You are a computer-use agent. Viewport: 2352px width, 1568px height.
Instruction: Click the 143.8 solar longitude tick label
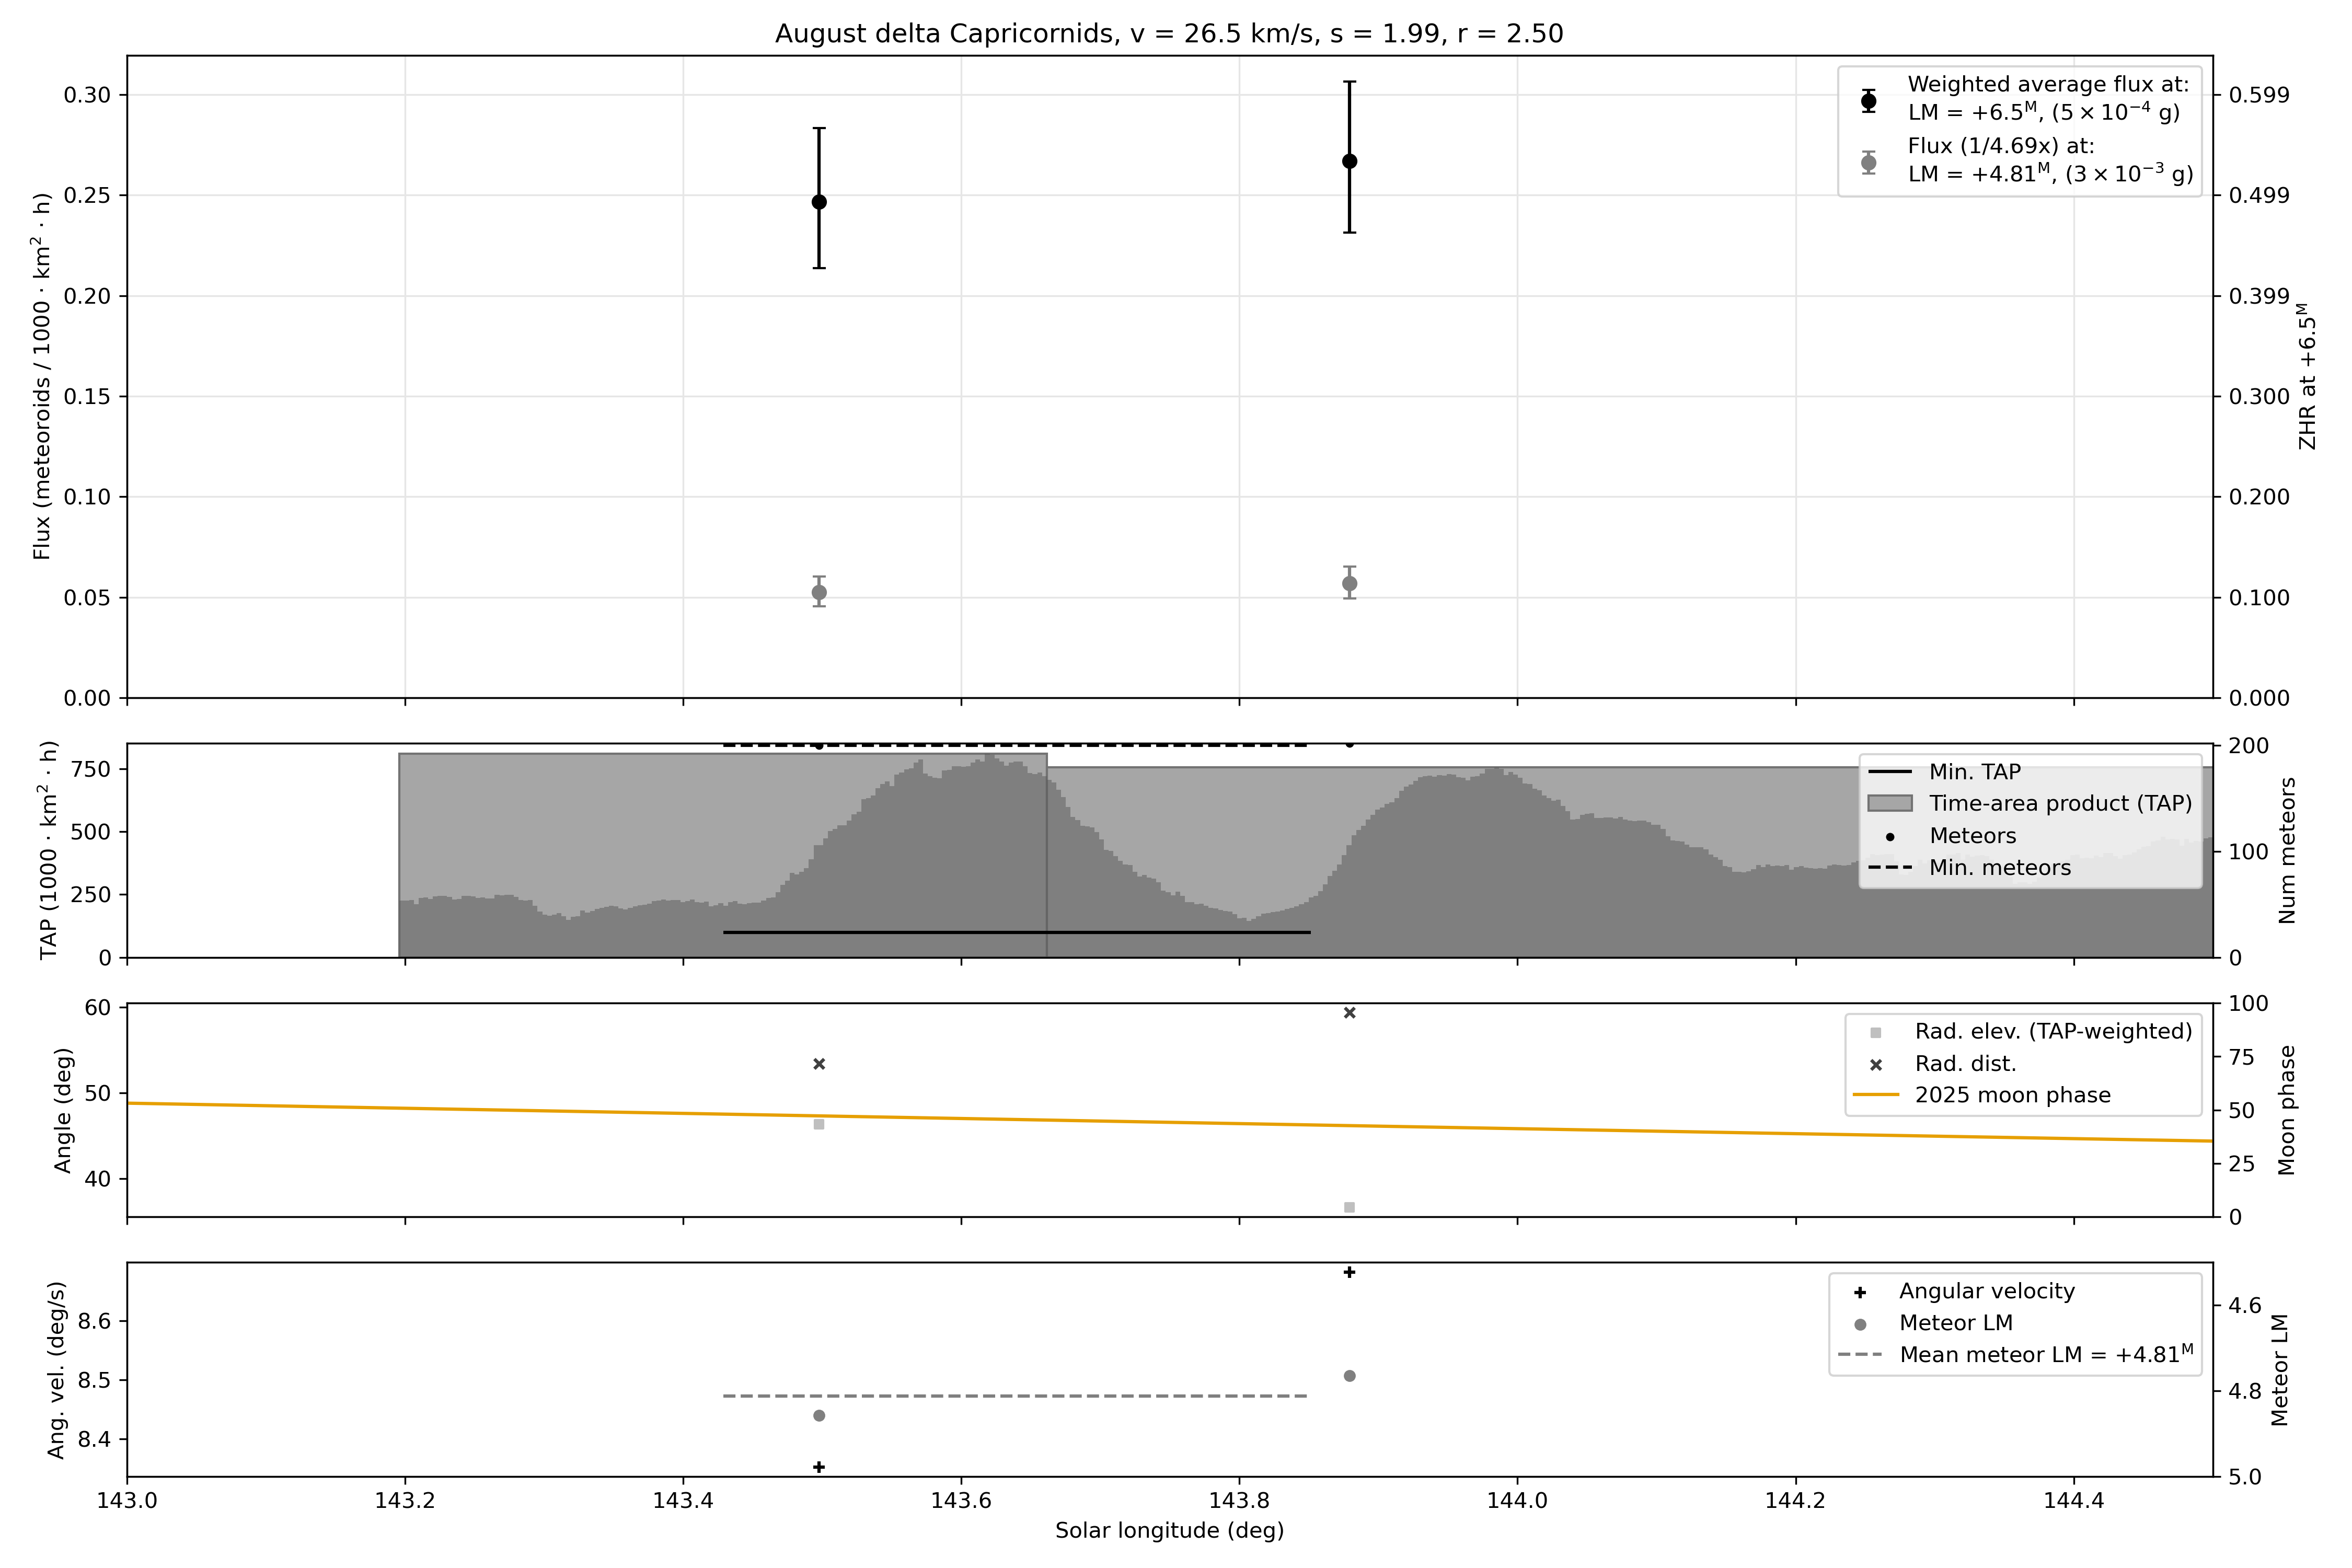pyautogui.click(x=1239, y=1500)
